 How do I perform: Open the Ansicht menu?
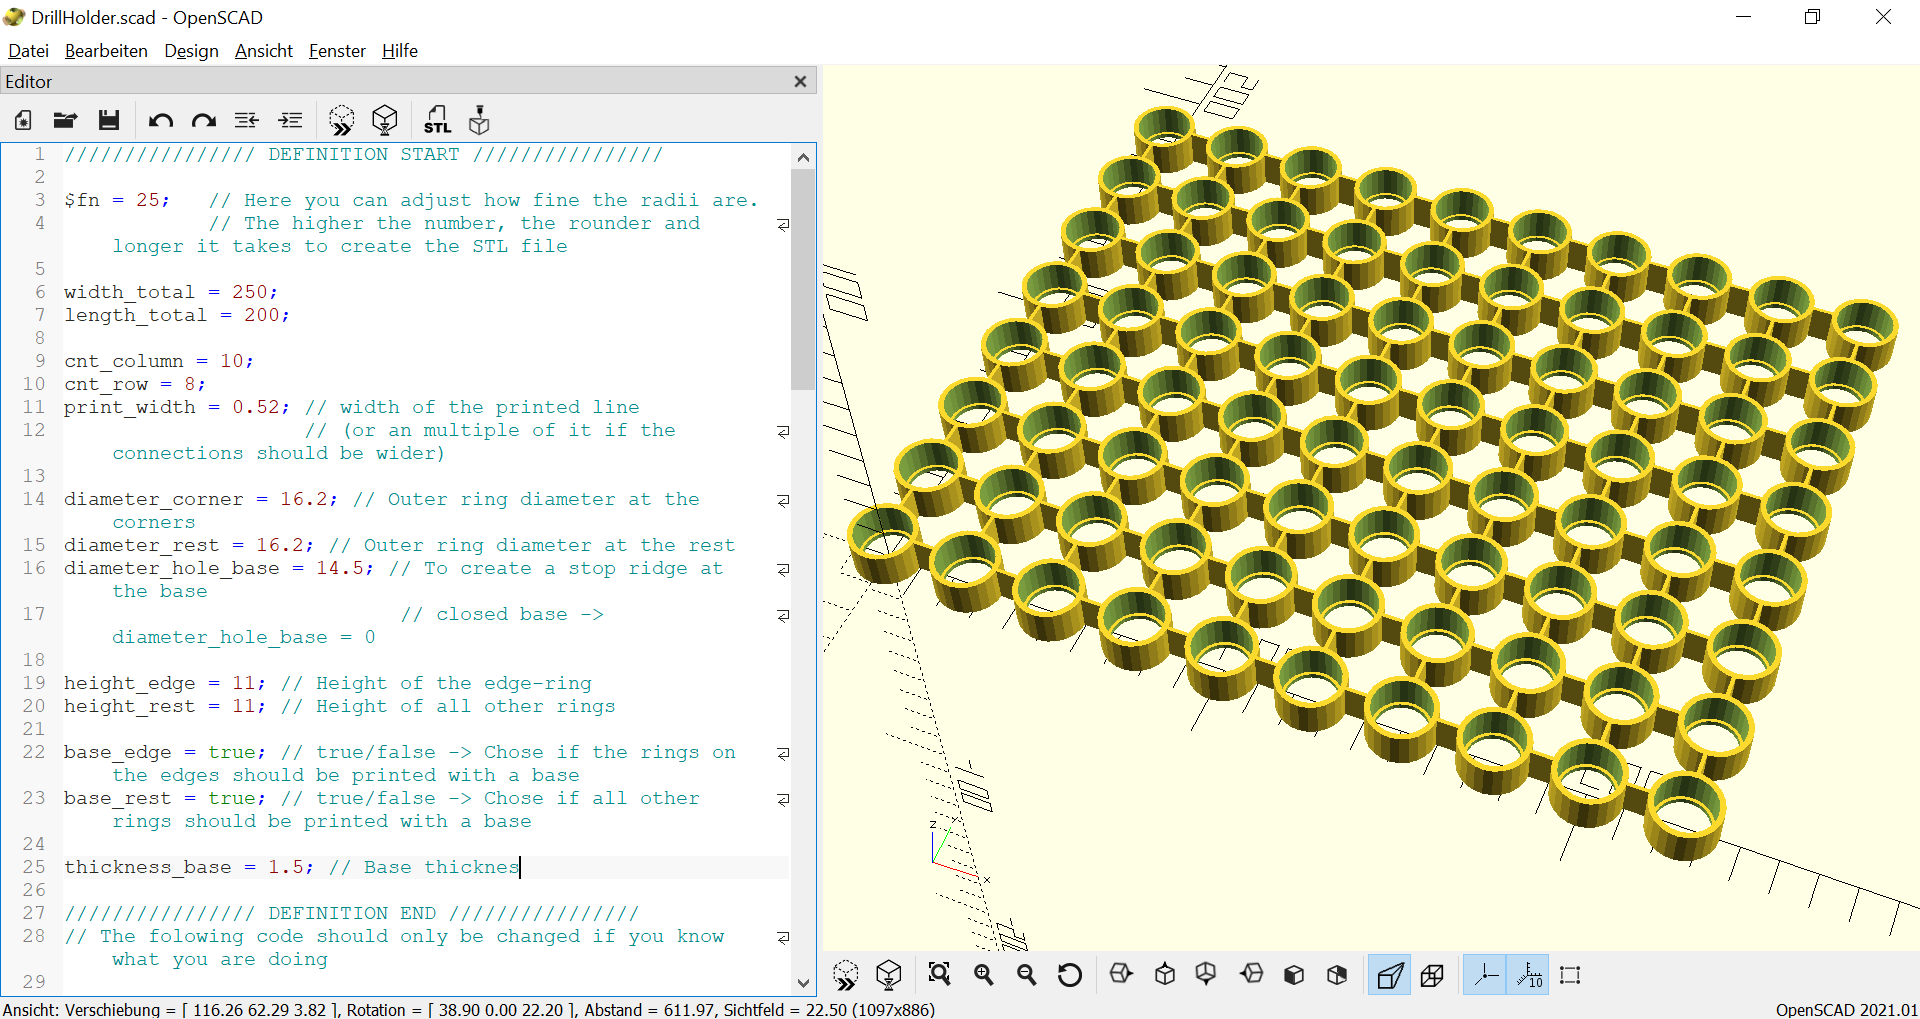tap(264, 51)
